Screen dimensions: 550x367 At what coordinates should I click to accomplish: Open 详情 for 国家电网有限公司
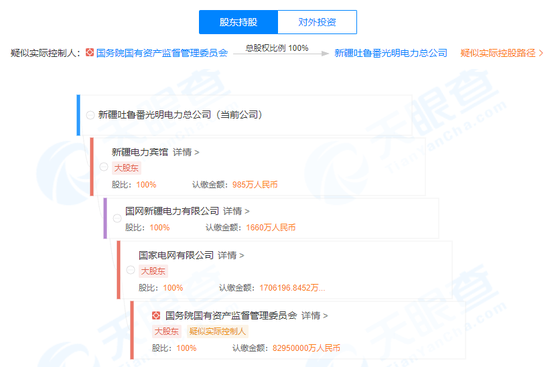231,255
